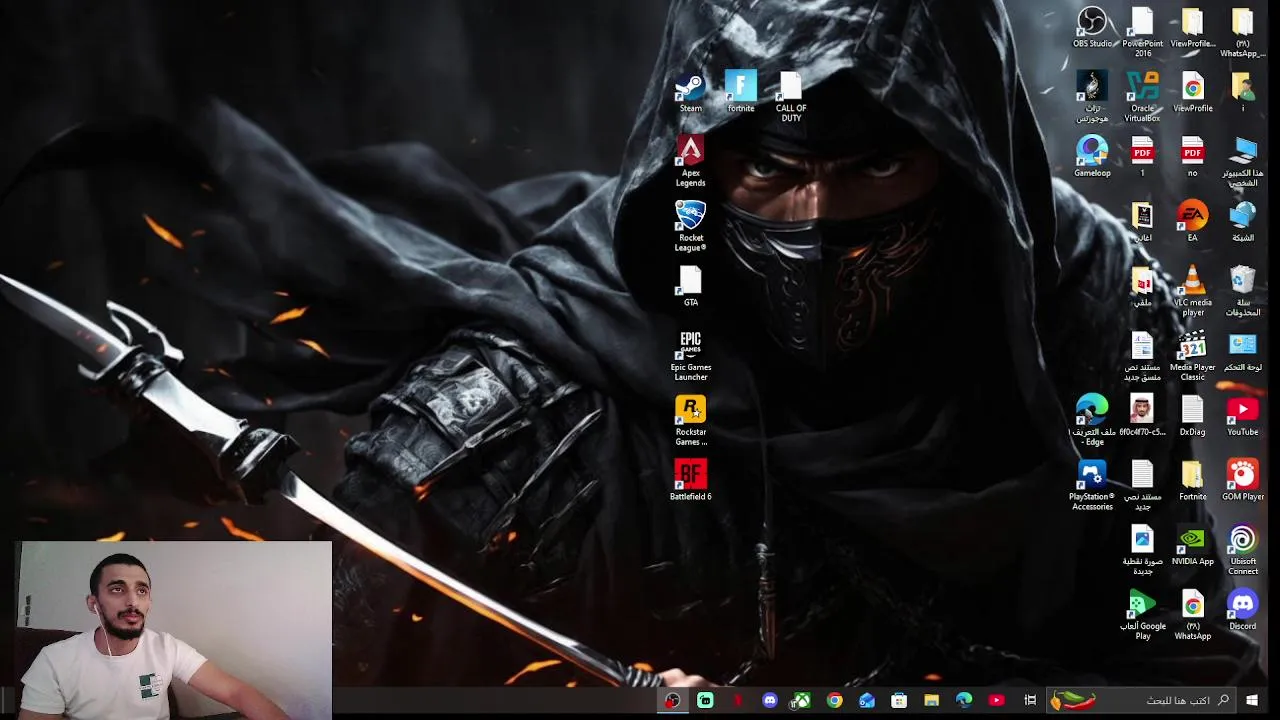
Task: Open Task View from the taskbar
Action: [1030, 701]
